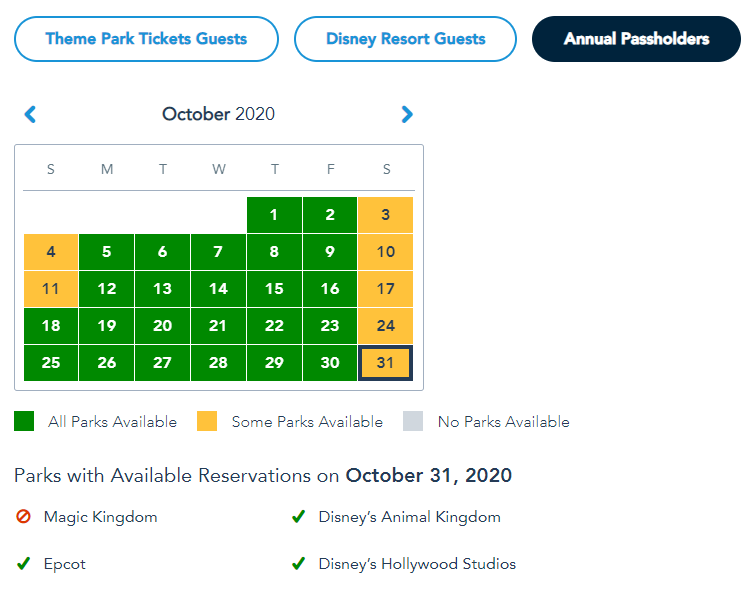Pick October 14 on the calendar
The width and height of the screenshot is (754, 597).
218,289
